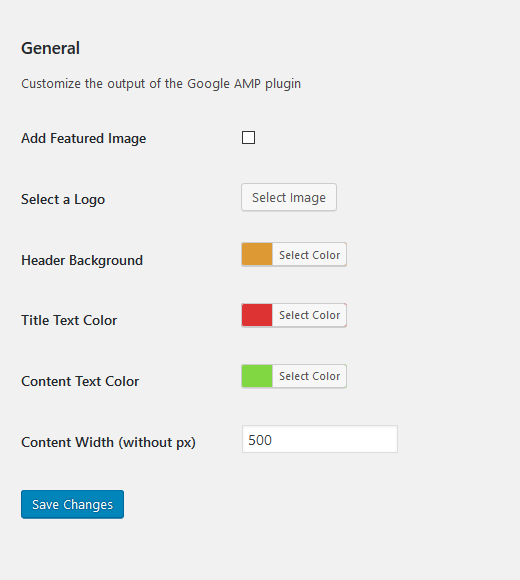Click the green Content Text Color swatch
520x580 pixels.
[257, 376]
